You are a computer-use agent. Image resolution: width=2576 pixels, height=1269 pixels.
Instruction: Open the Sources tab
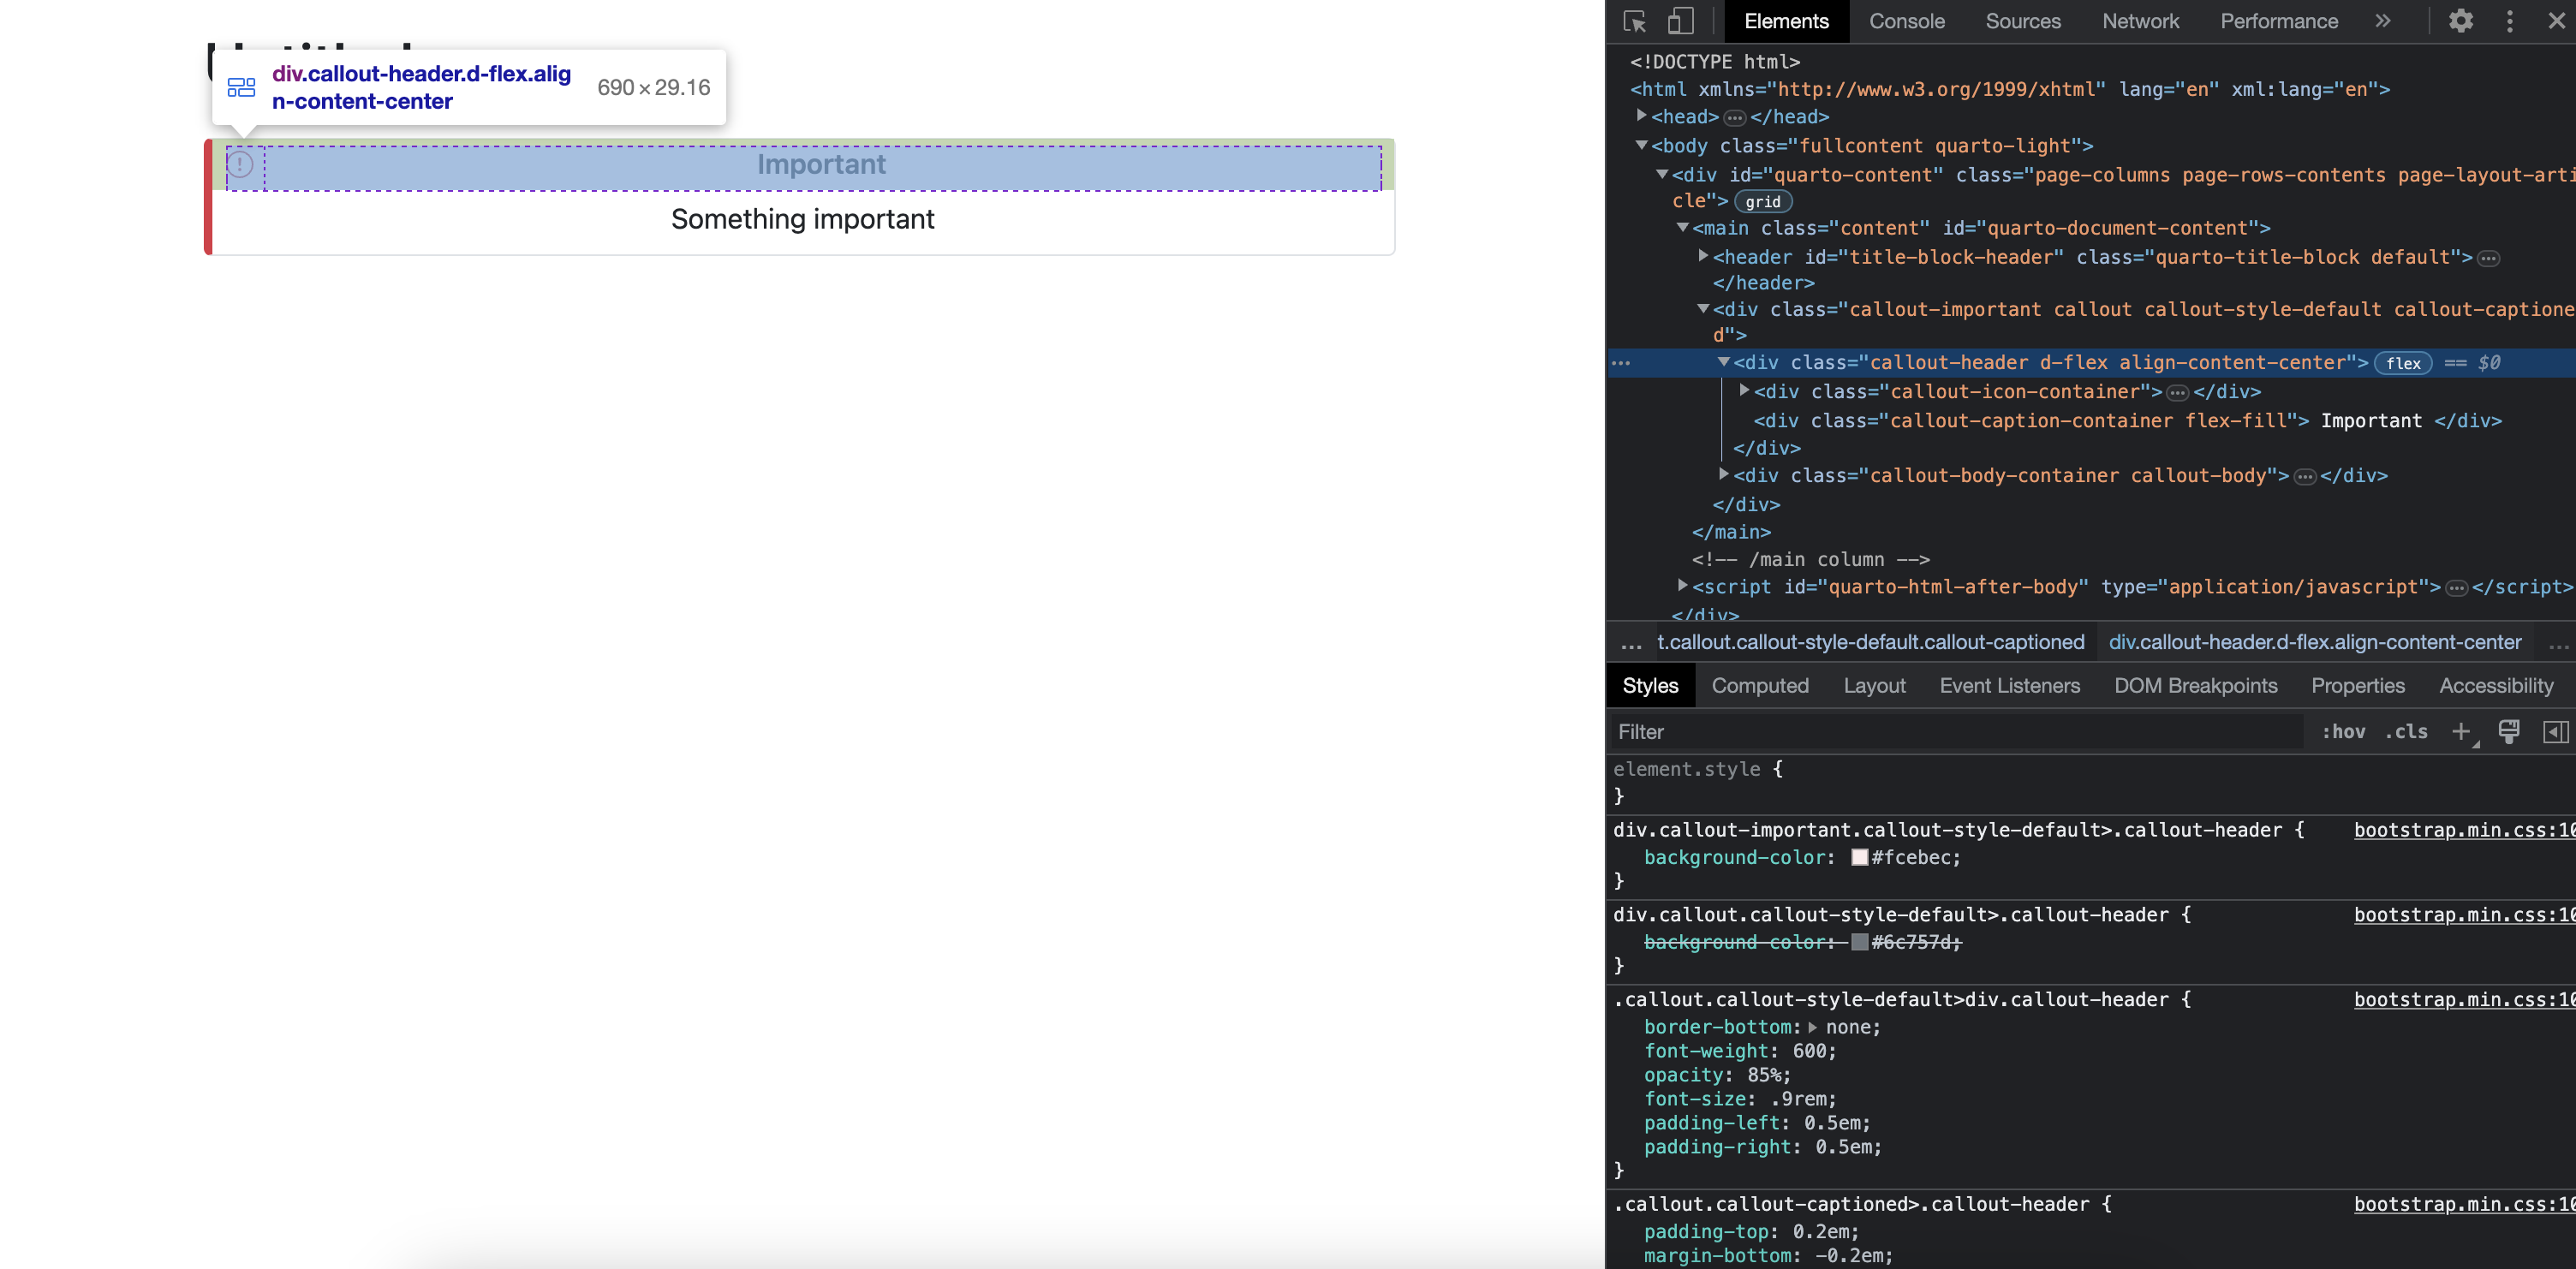coord(2022,21)
